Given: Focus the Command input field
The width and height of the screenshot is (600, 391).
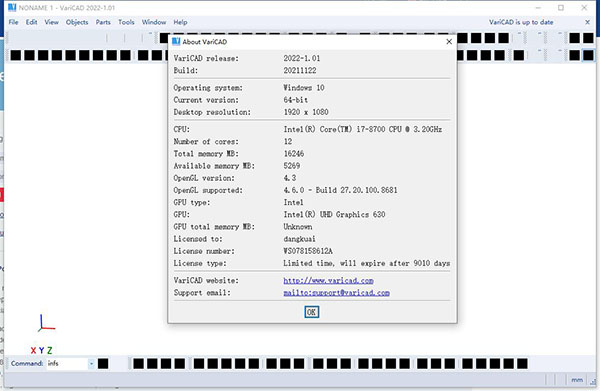Looking at the screenshot, I should pyautogui.click(x=67, y=363).
